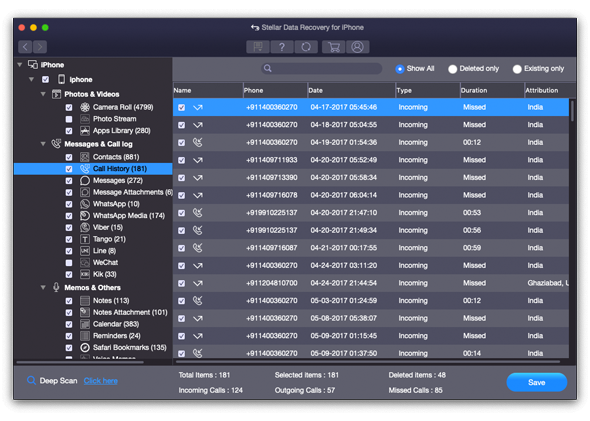Sort by the Attribution column header
The height and width of the screenshot is (421, 590).
click(x=550, y=90)
